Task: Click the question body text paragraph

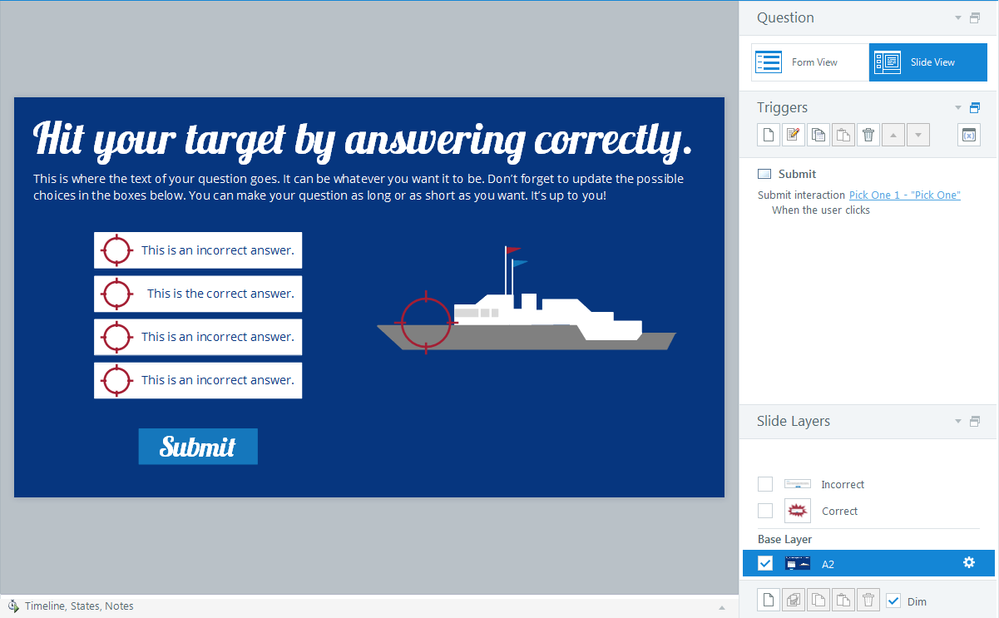Action: point(358,187)
